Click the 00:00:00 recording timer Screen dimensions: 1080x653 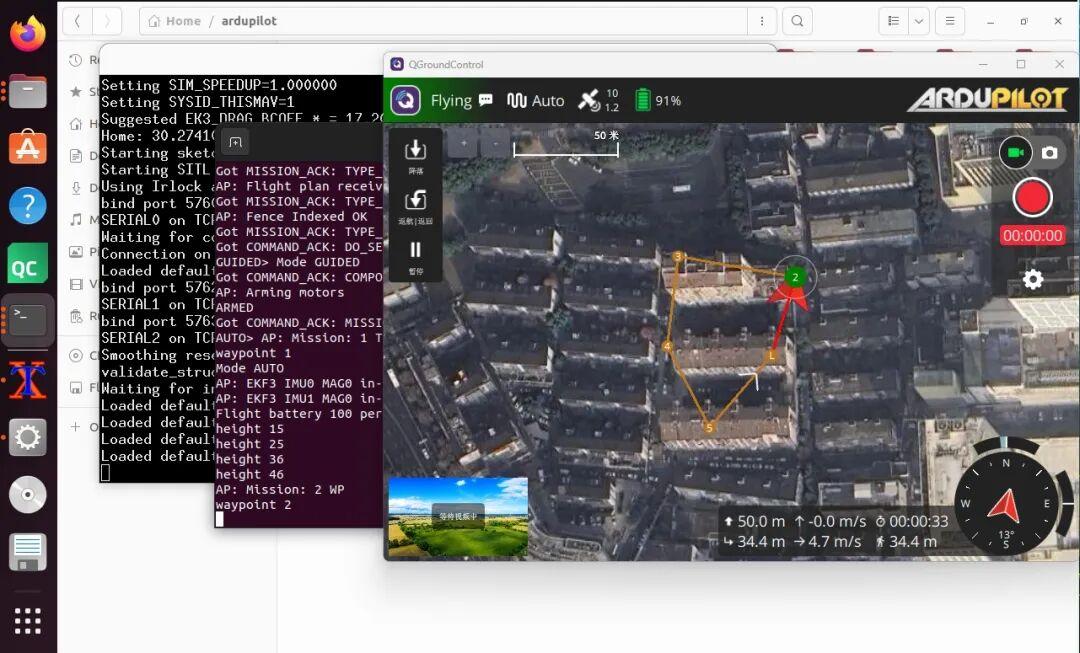click(x=1032, y=236)
